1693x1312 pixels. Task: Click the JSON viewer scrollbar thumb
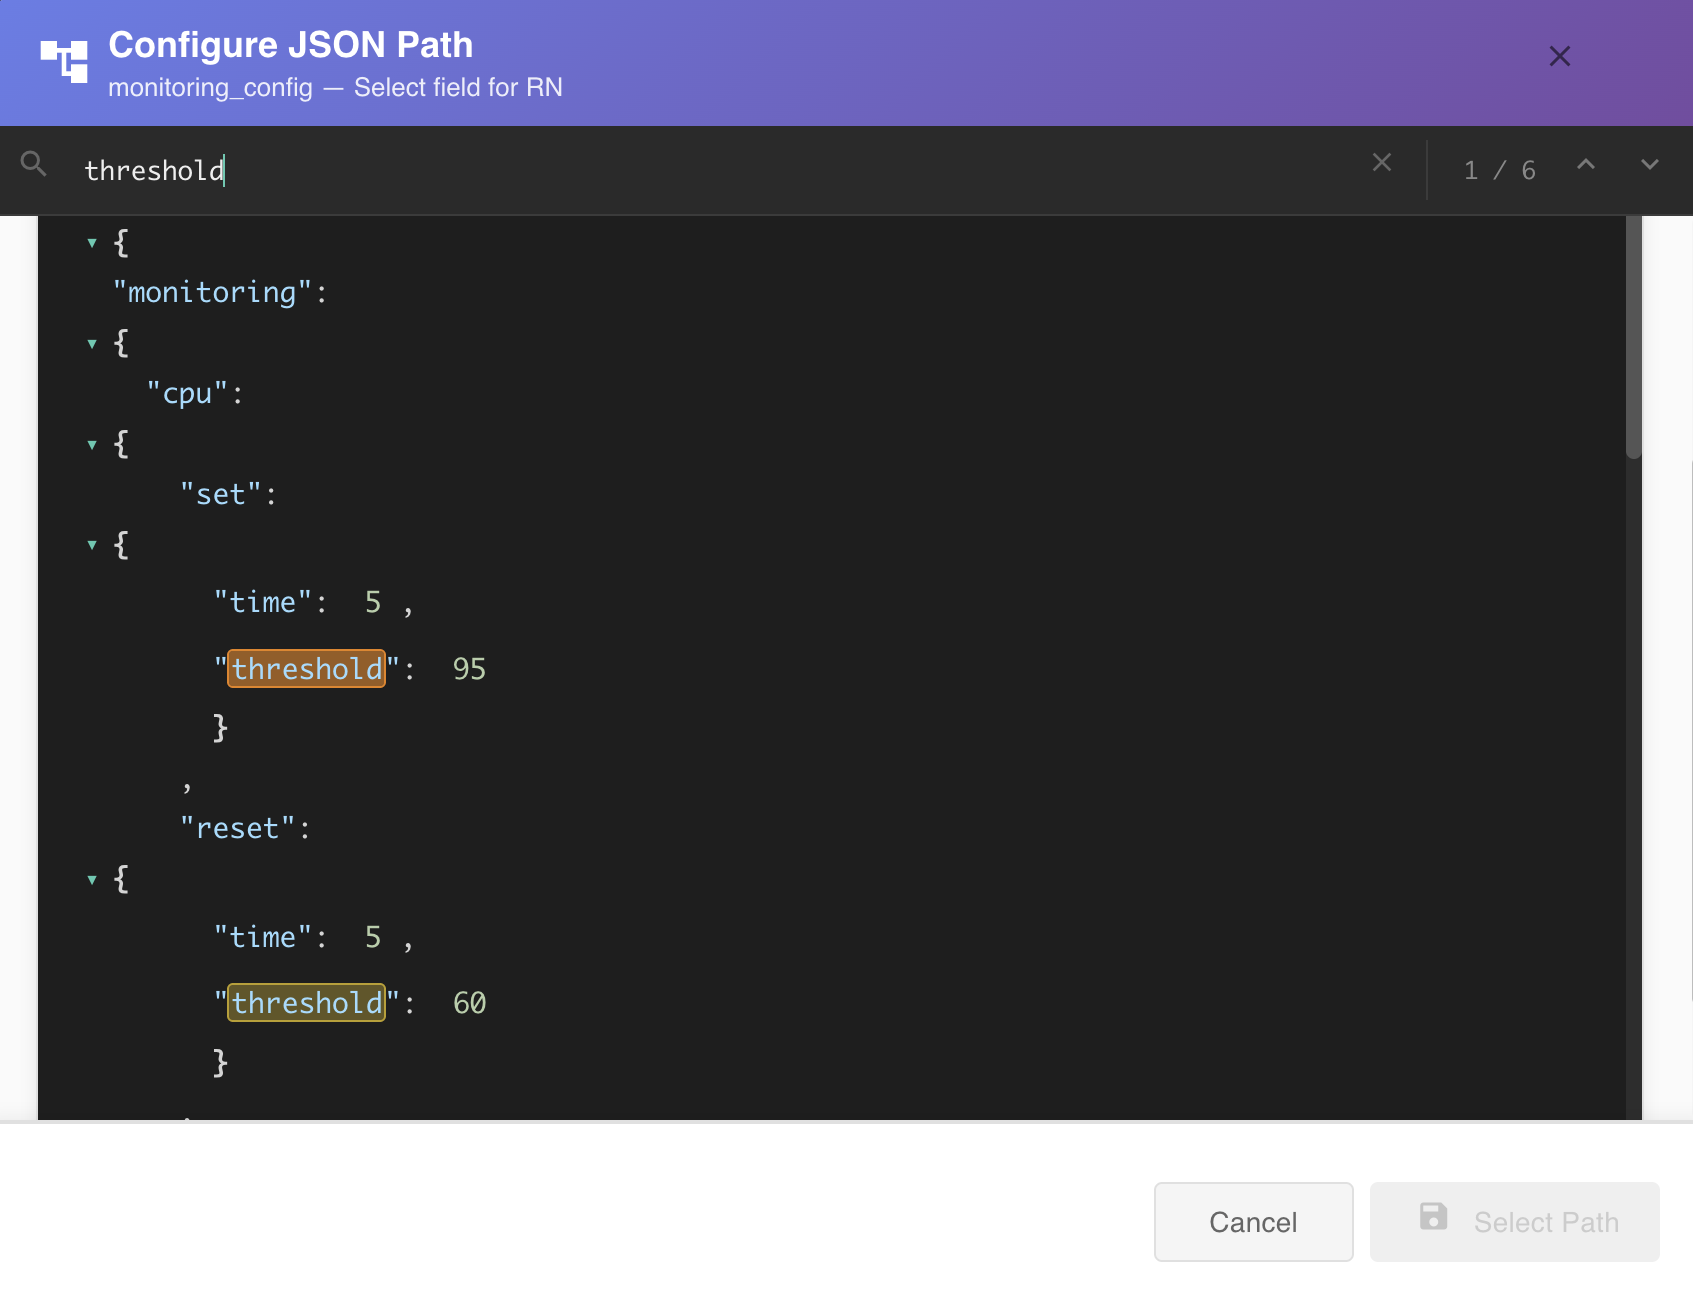tap(1634, 338)
